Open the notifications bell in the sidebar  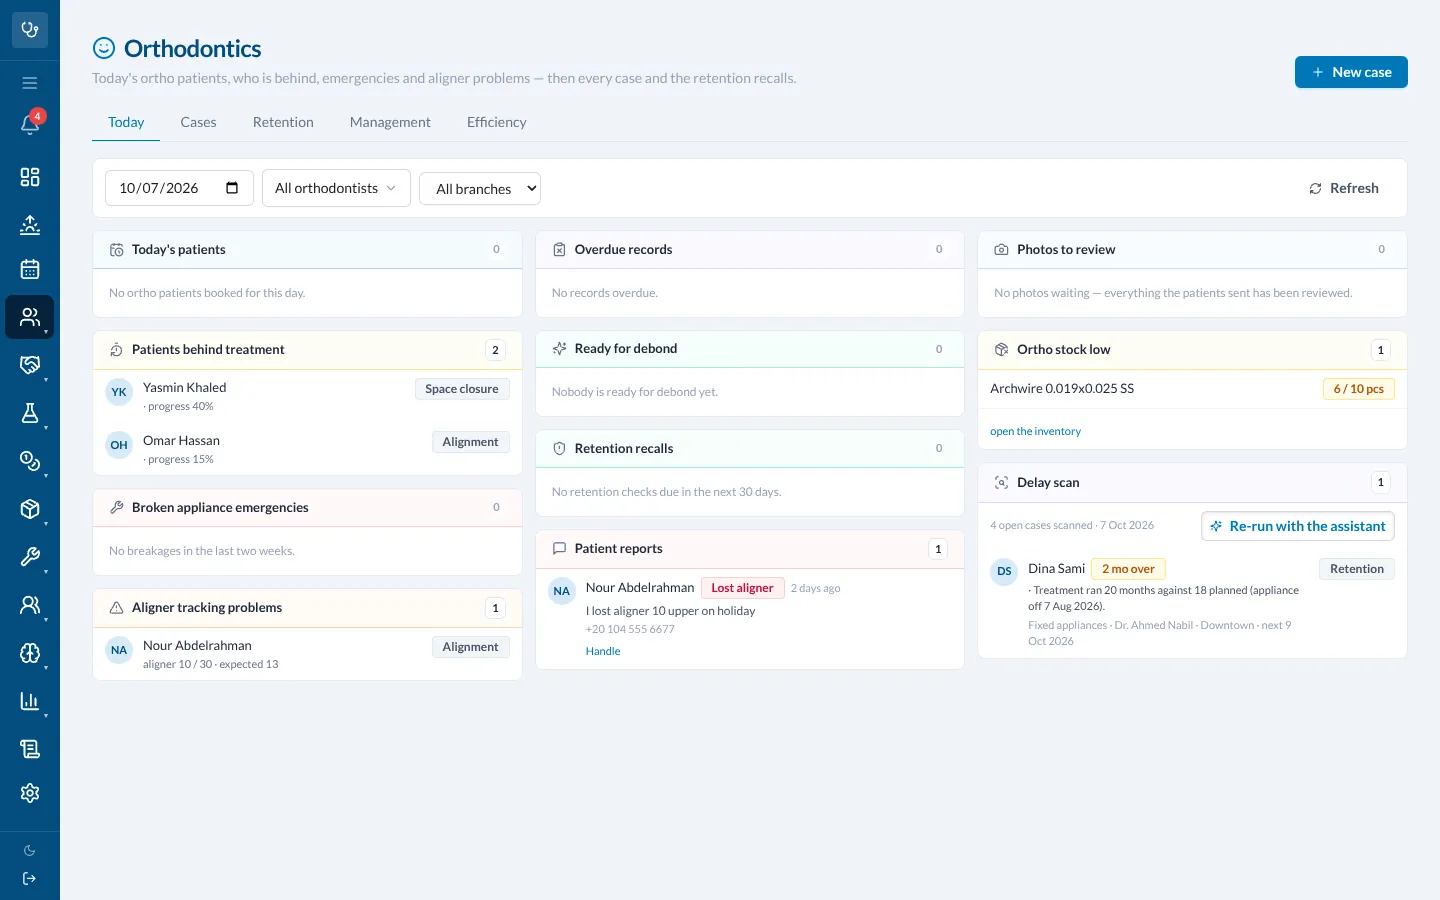(x=30, y=125)
